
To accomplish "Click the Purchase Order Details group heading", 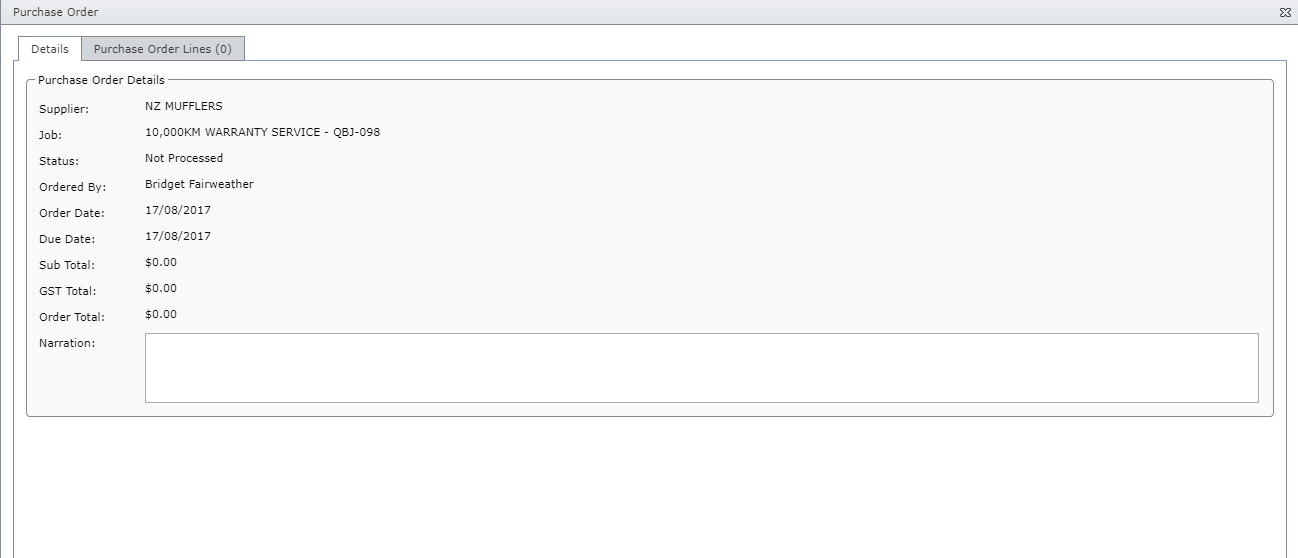I will pyautogui.click(x=101, y=80).
